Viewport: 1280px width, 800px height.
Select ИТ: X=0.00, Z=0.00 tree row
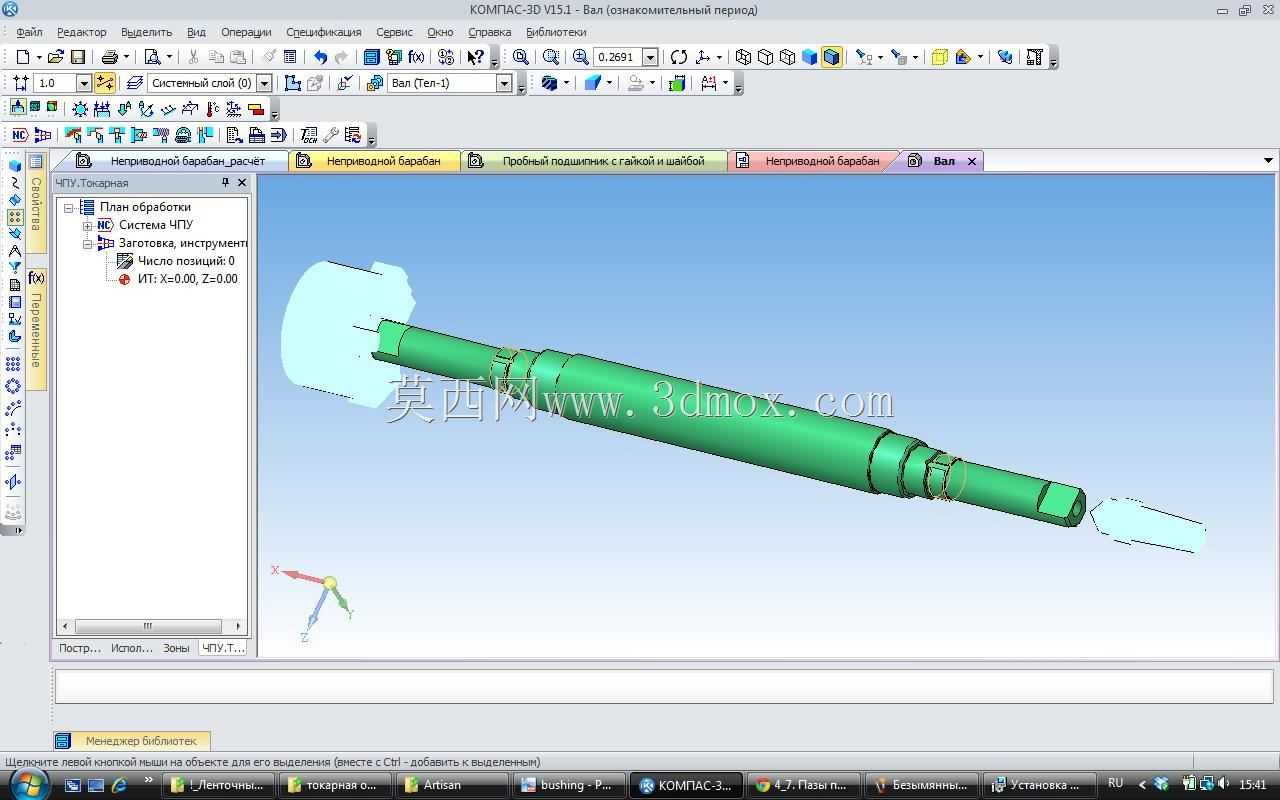point(177,279)
